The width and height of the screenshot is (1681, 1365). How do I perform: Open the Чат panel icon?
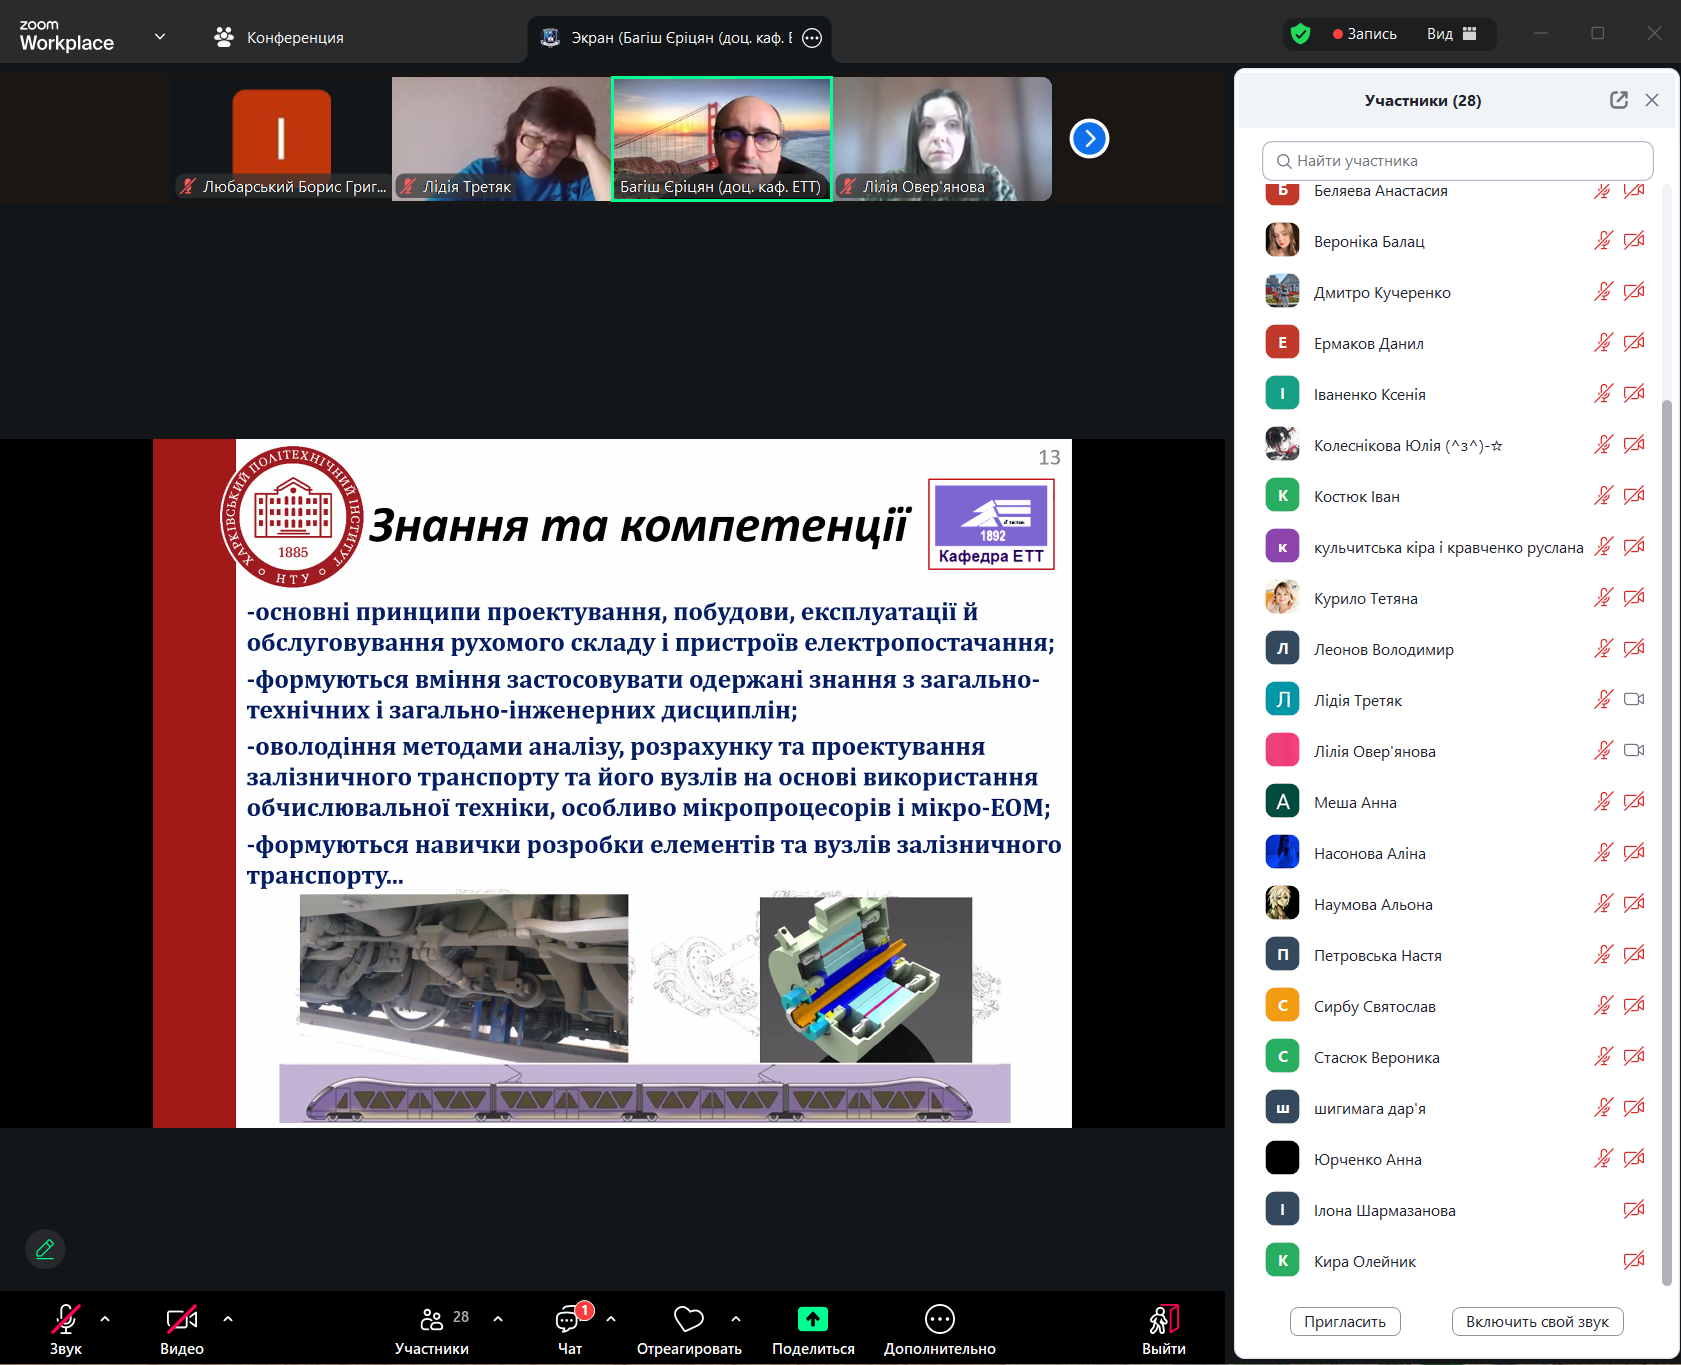click(568, 1320)
